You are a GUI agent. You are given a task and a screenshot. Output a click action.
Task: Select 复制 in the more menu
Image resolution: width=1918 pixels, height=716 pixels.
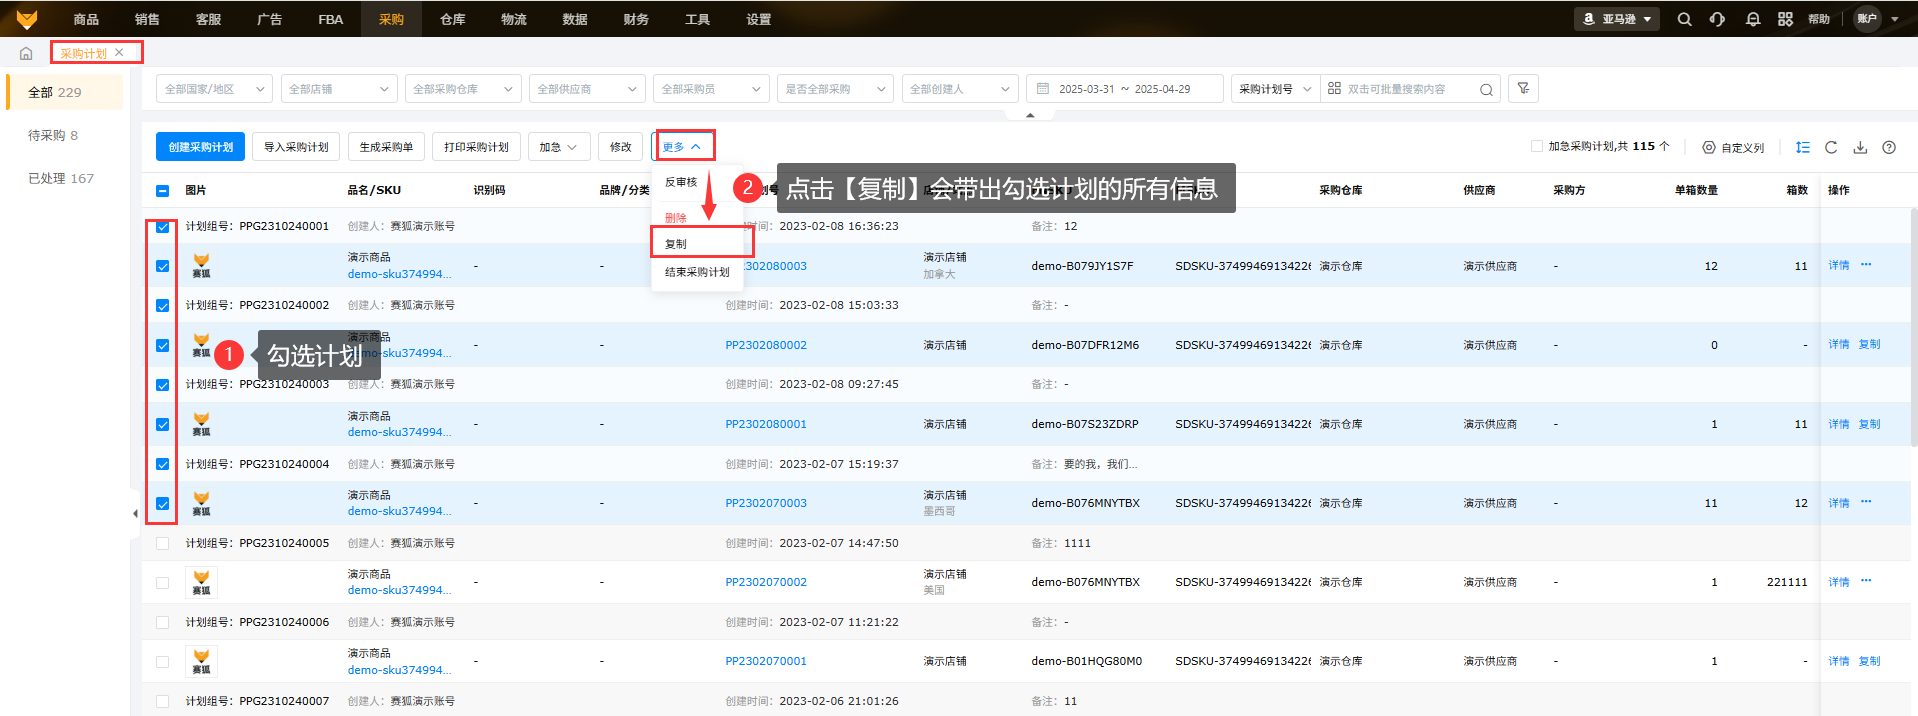[x=700, y=243]
